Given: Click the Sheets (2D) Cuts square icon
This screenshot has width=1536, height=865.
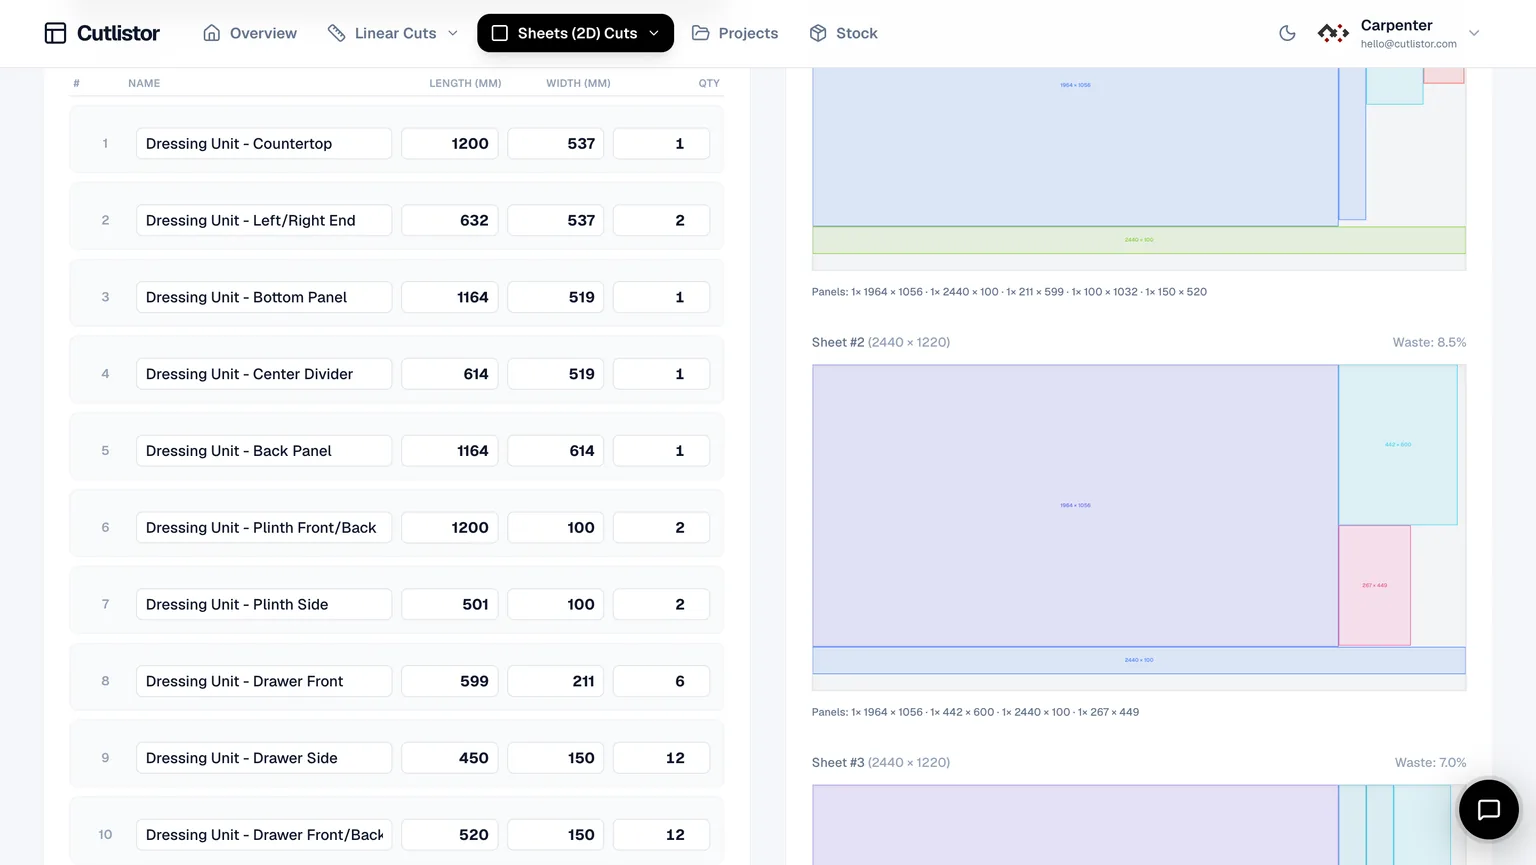Looking at the screenshot, I should click(500, 33).
